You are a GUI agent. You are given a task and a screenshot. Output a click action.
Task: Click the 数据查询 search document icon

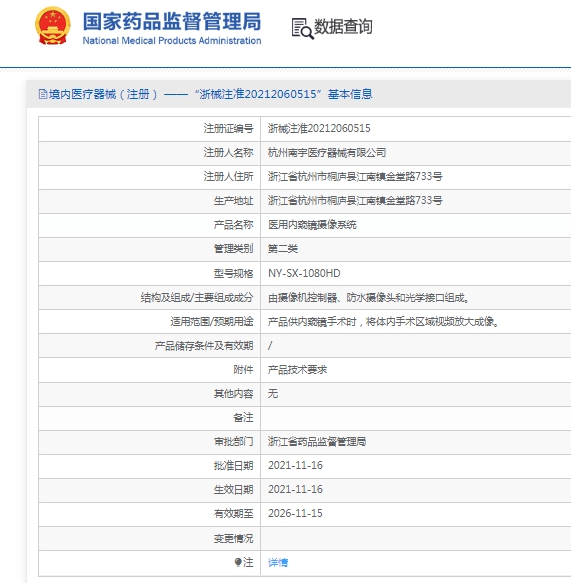302,28
